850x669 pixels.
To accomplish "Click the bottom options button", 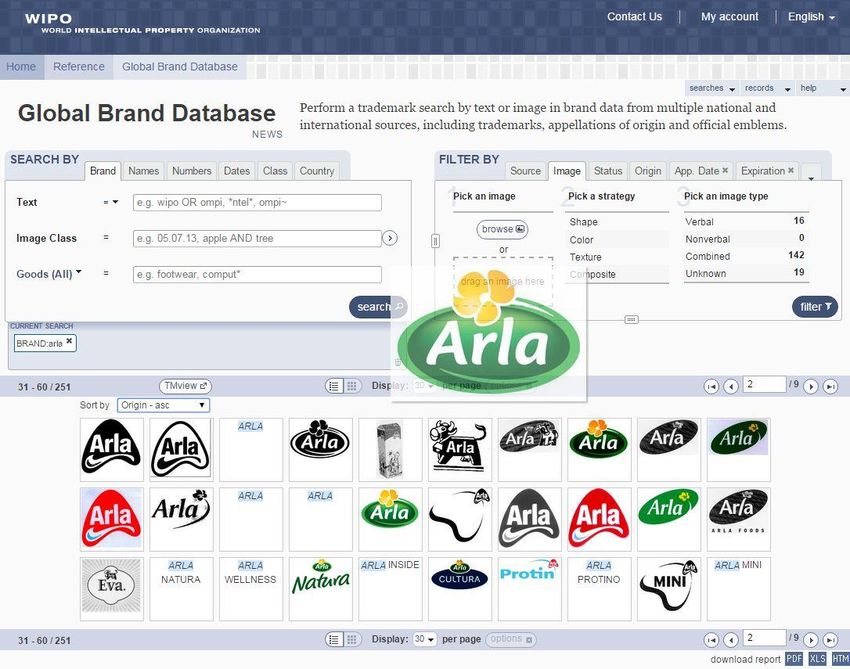I will [510, 639].
